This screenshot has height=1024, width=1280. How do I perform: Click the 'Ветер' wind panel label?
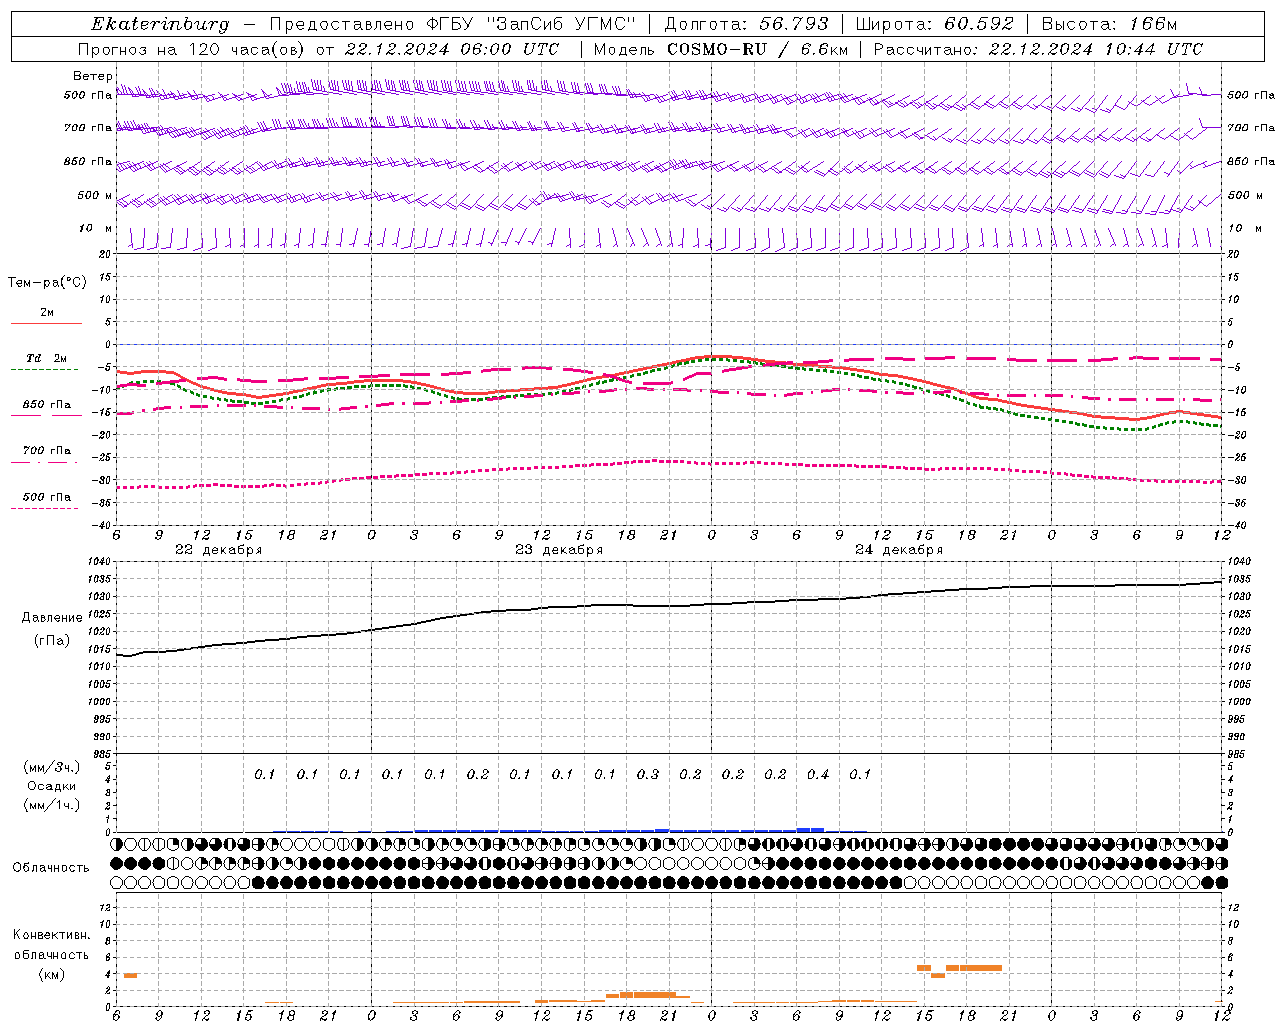click(x=92, y=76)
